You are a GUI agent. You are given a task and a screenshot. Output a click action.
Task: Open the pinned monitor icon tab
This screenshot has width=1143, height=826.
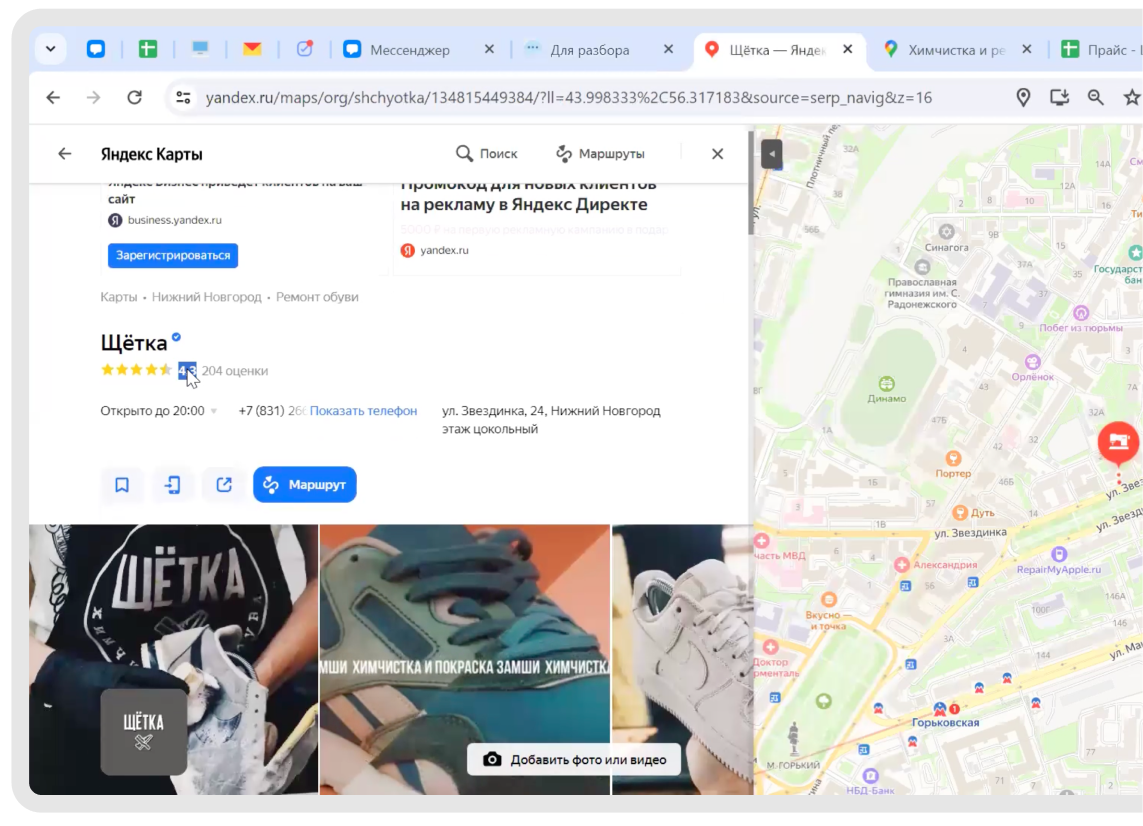point(200,50)
